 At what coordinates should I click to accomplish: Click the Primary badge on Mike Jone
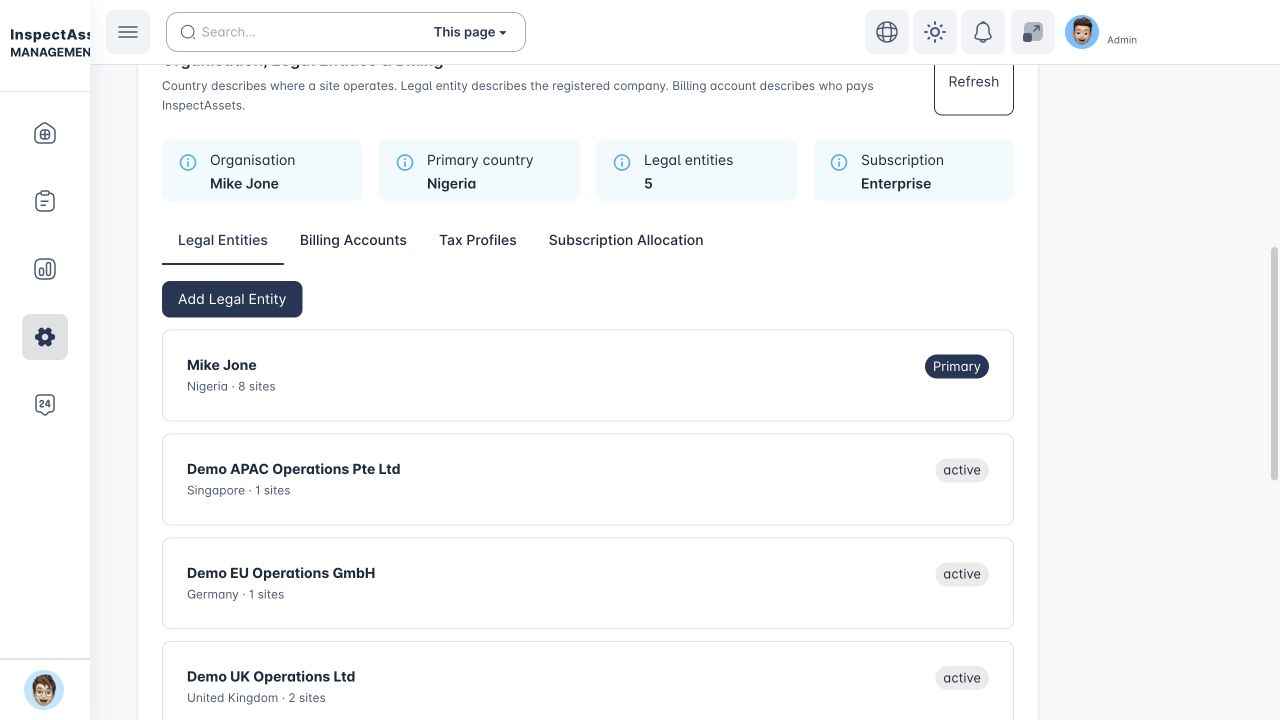coord(957,366)
